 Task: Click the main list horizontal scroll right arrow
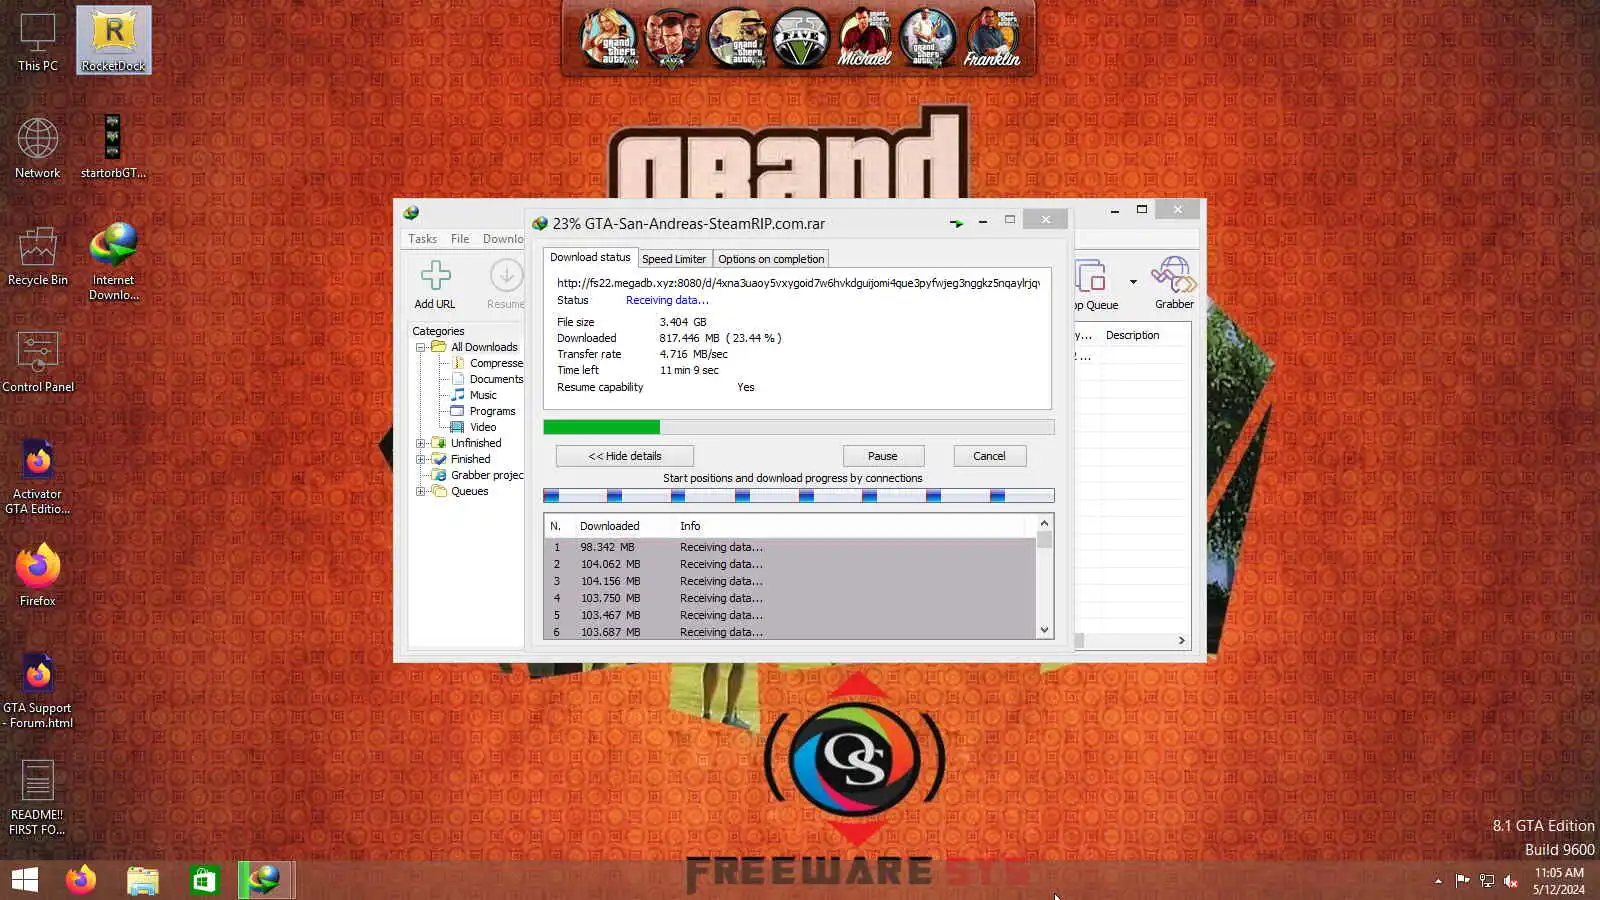pyautogui.click(x=1181, y=640)
